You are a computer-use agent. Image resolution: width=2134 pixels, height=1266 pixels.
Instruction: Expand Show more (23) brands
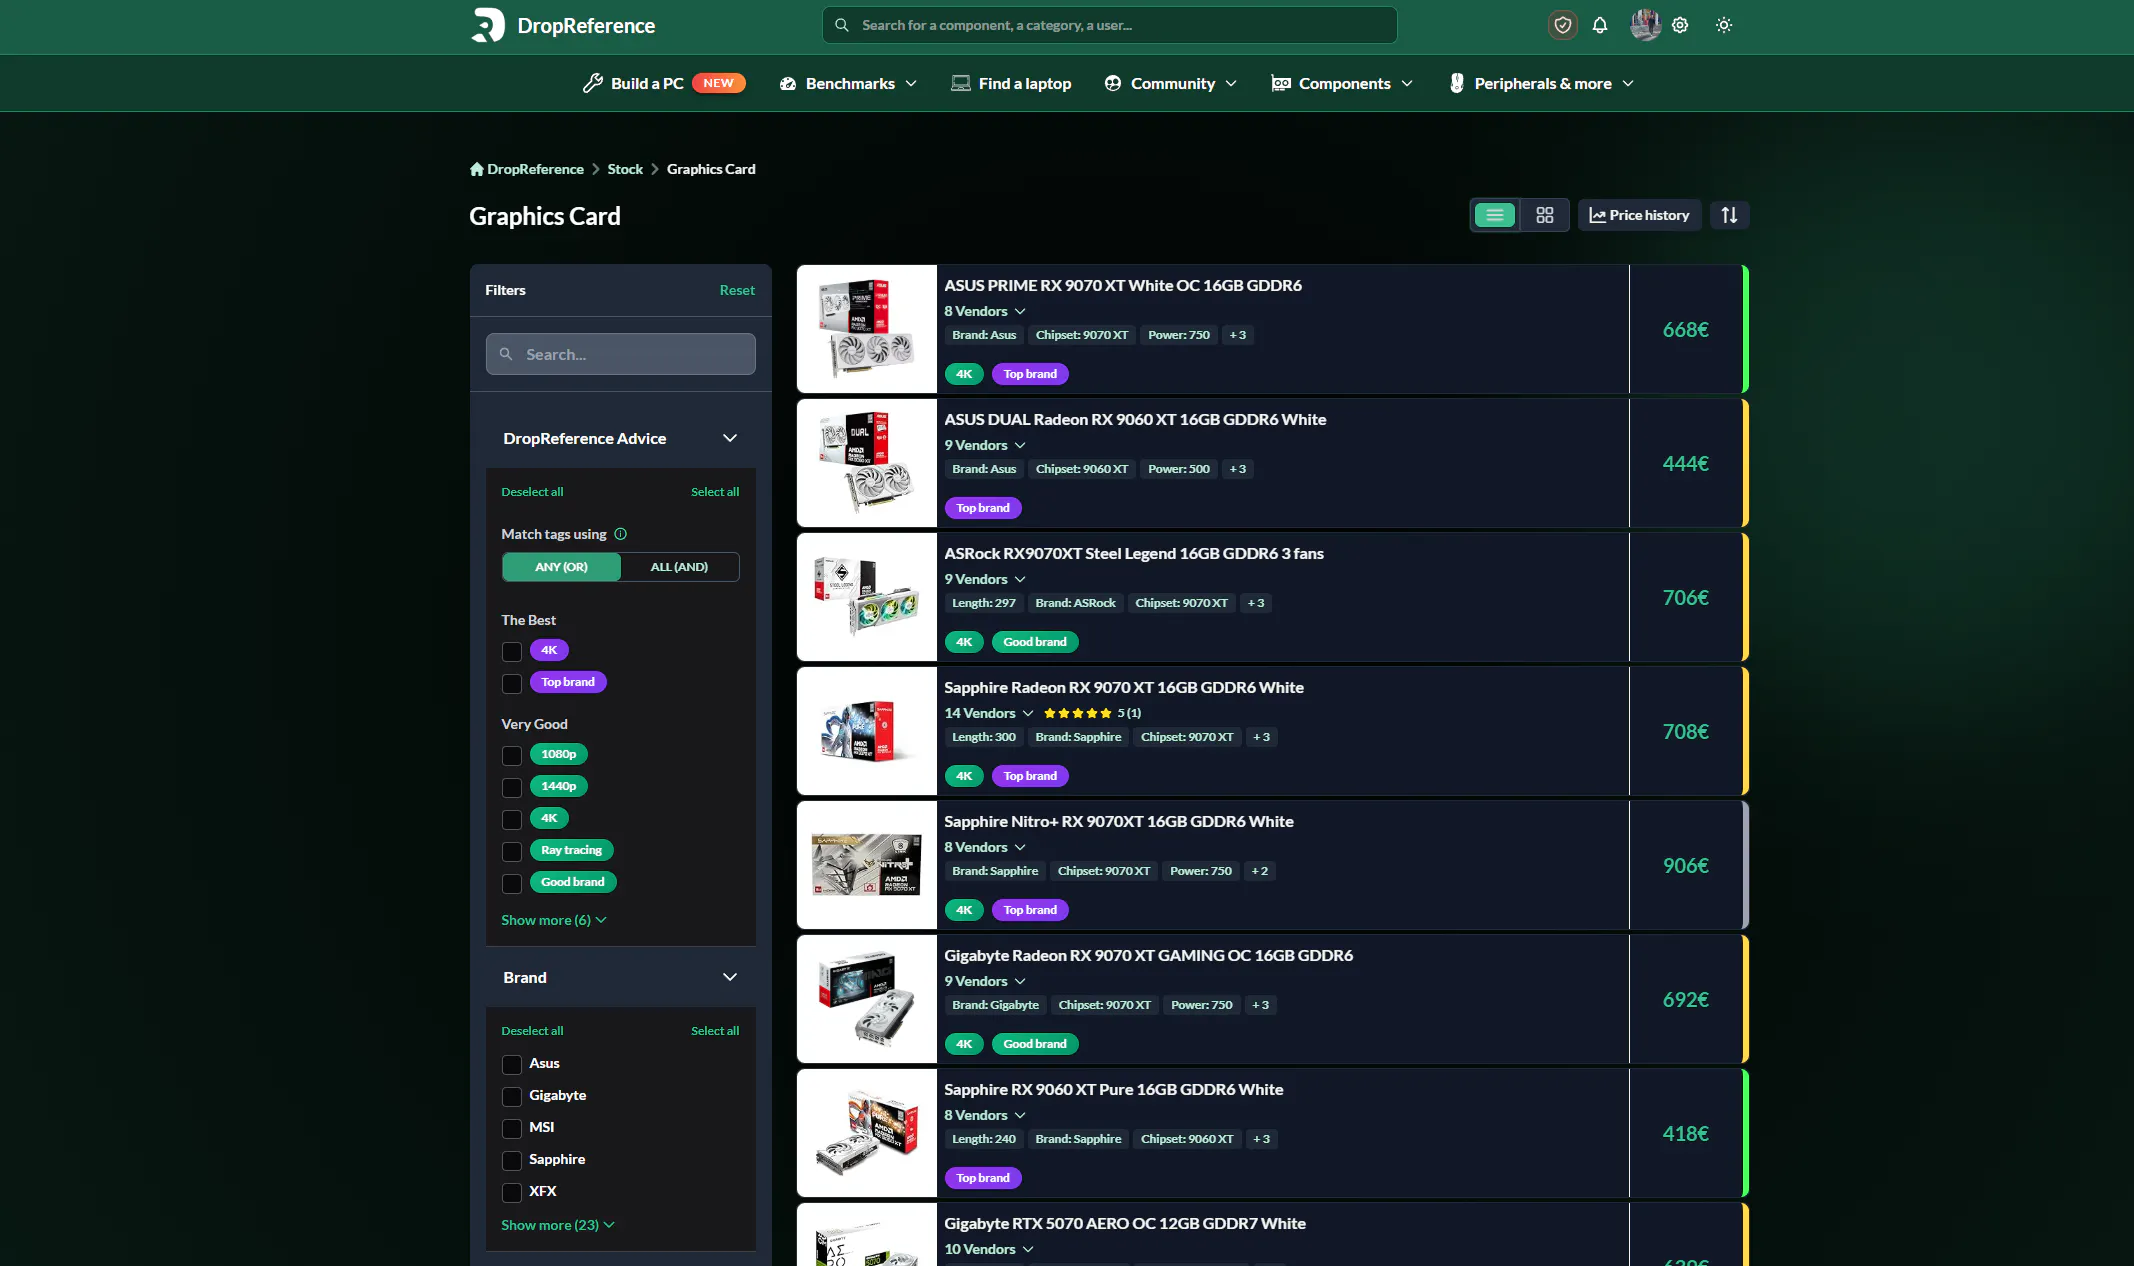tap(558, 1225)
